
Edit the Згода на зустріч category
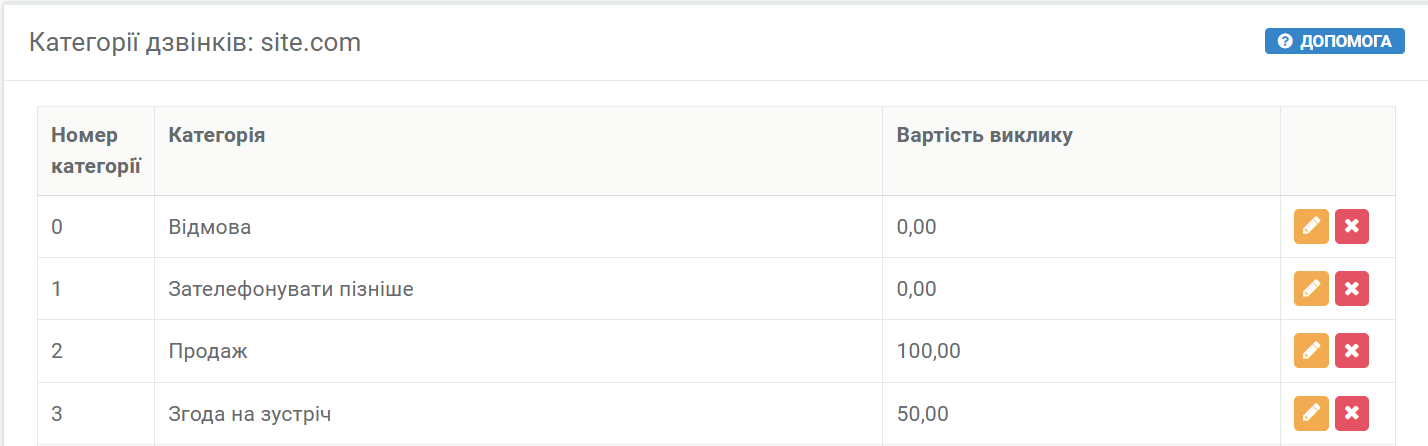pyautogui.click(x=1311, y=413)
